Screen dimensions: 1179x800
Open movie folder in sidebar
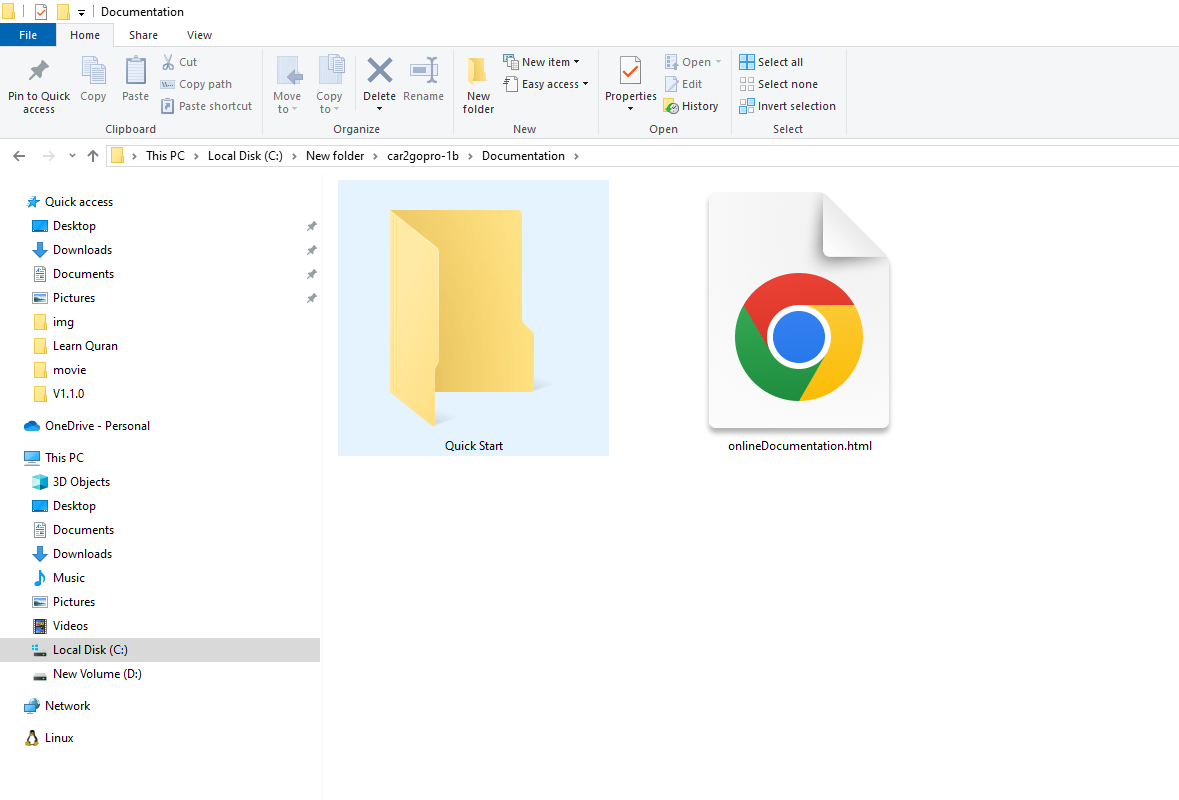60,370
